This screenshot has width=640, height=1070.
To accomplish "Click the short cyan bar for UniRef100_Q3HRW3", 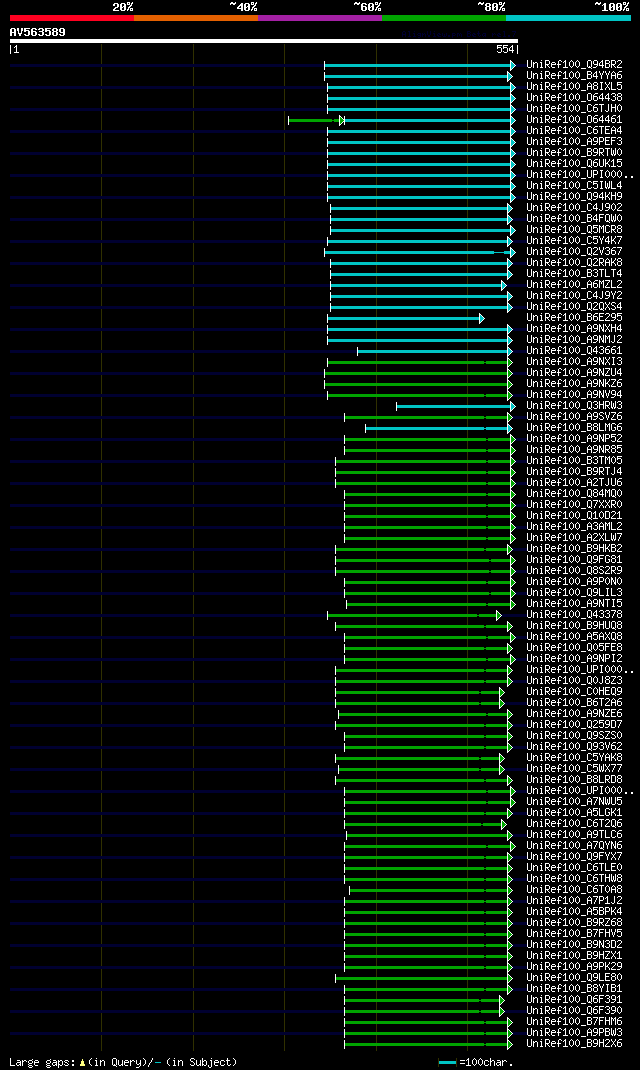I will tap(456, 407).
